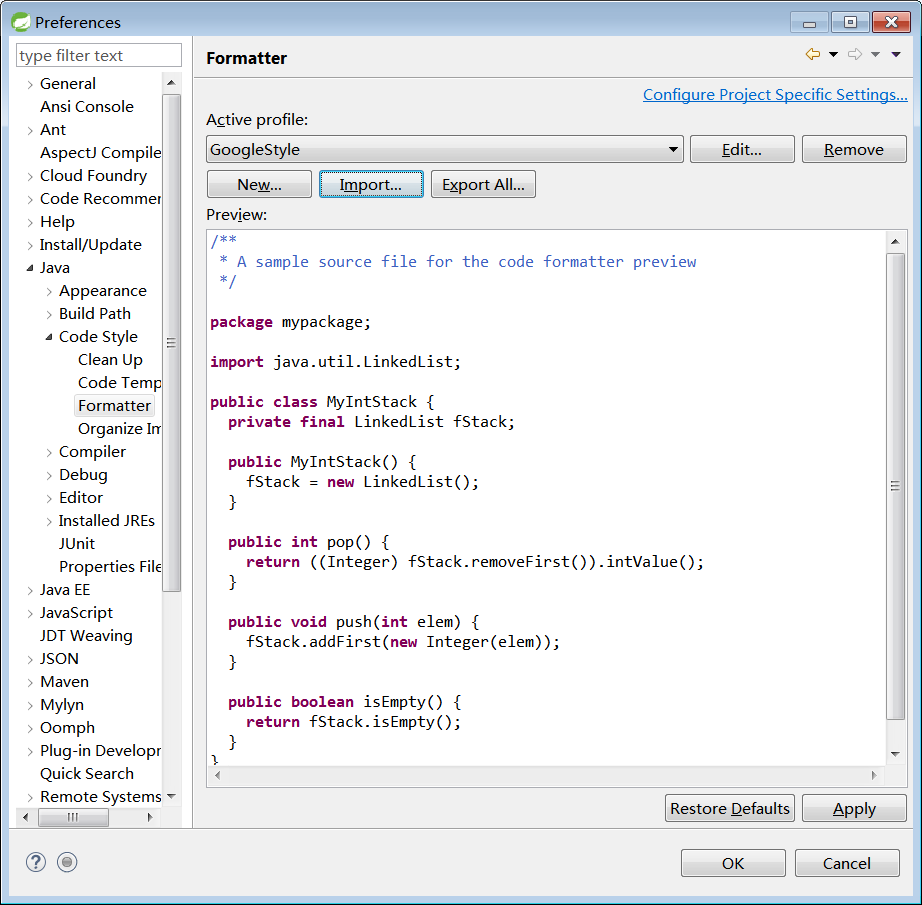The image size is (922, 905).
Task: Click the back navigation arrow icon
Action: (813, 55)
